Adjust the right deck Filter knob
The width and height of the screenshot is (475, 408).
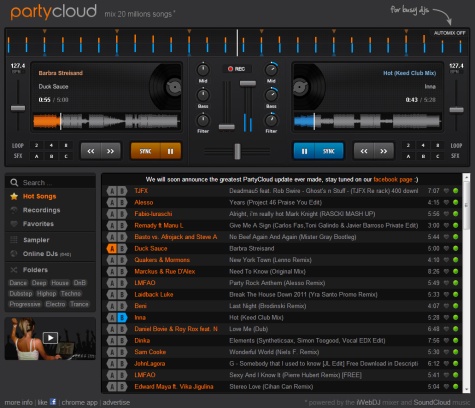(271, 120)
